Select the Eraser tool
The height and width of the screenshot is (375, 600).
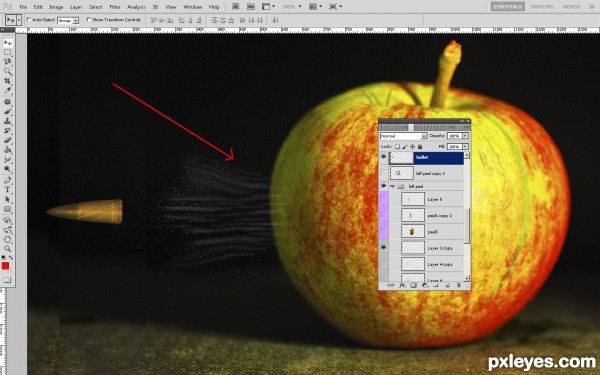[x=8, y=140]
